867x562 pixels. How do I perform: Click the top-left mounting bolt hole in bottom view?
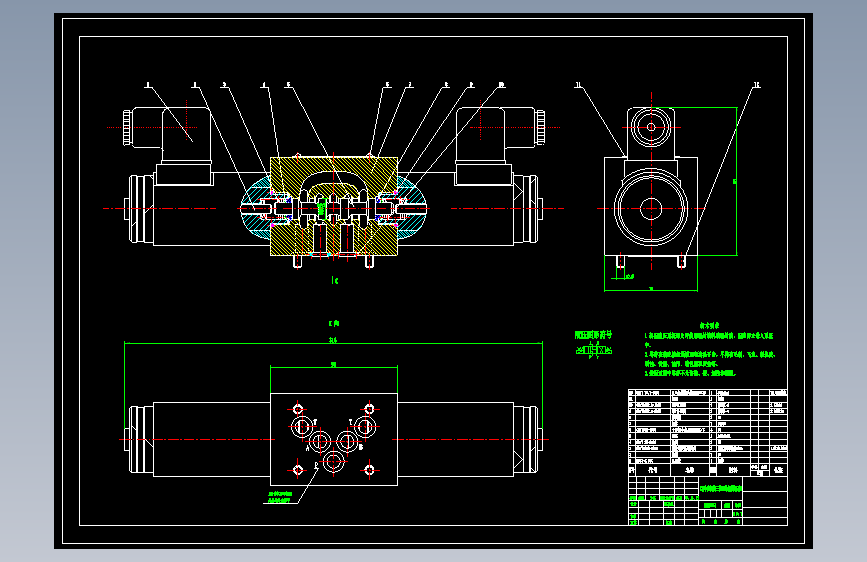pos(298,409)
